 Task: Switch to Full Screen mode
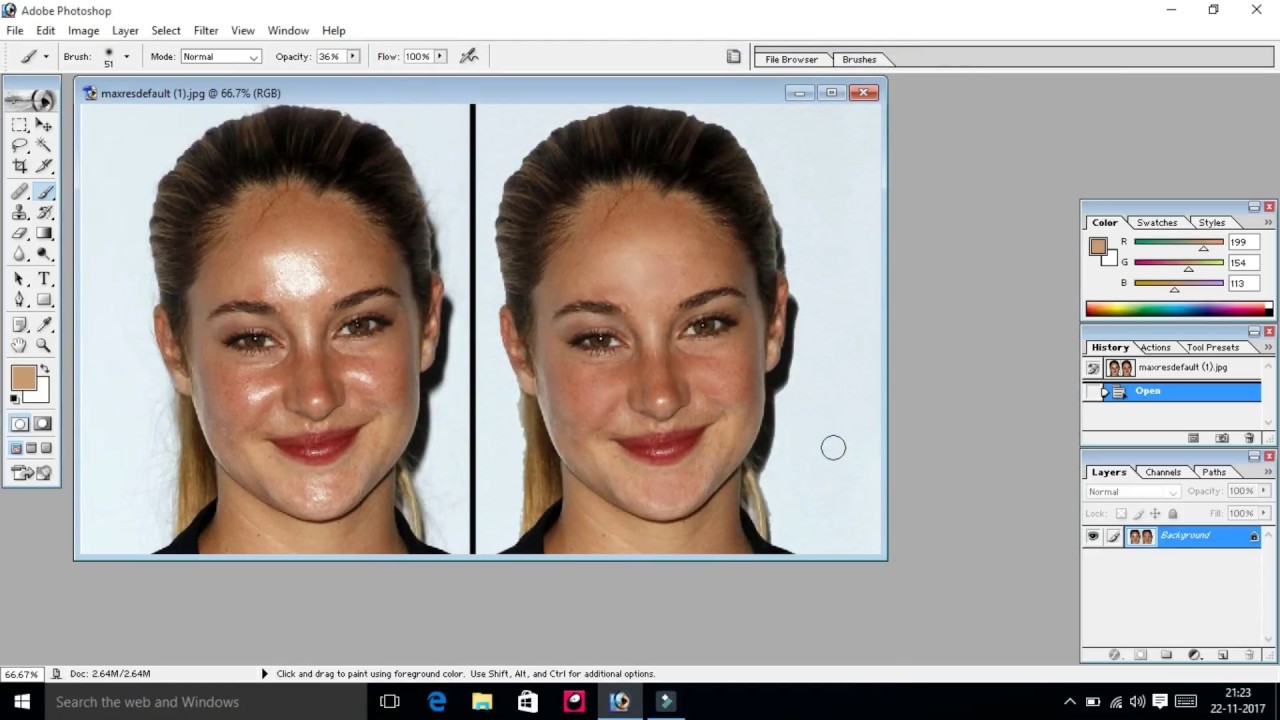[47, 448]
